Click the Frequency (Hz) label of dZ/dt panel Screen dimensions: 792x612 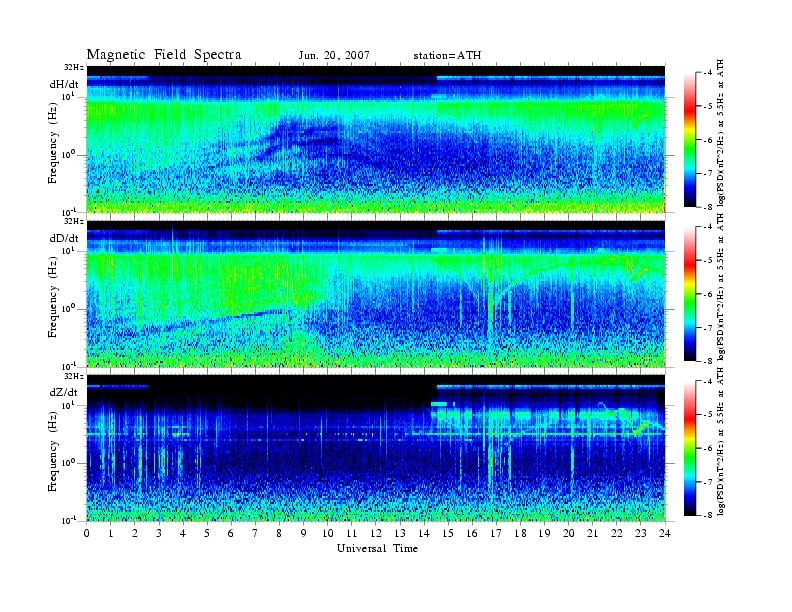[53, 451]
